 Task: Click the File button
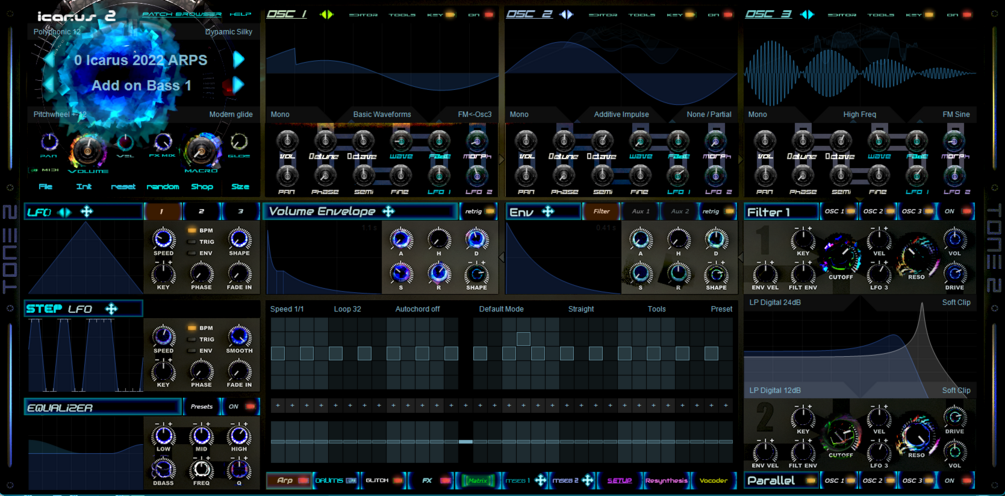click(x=46, y=187)
